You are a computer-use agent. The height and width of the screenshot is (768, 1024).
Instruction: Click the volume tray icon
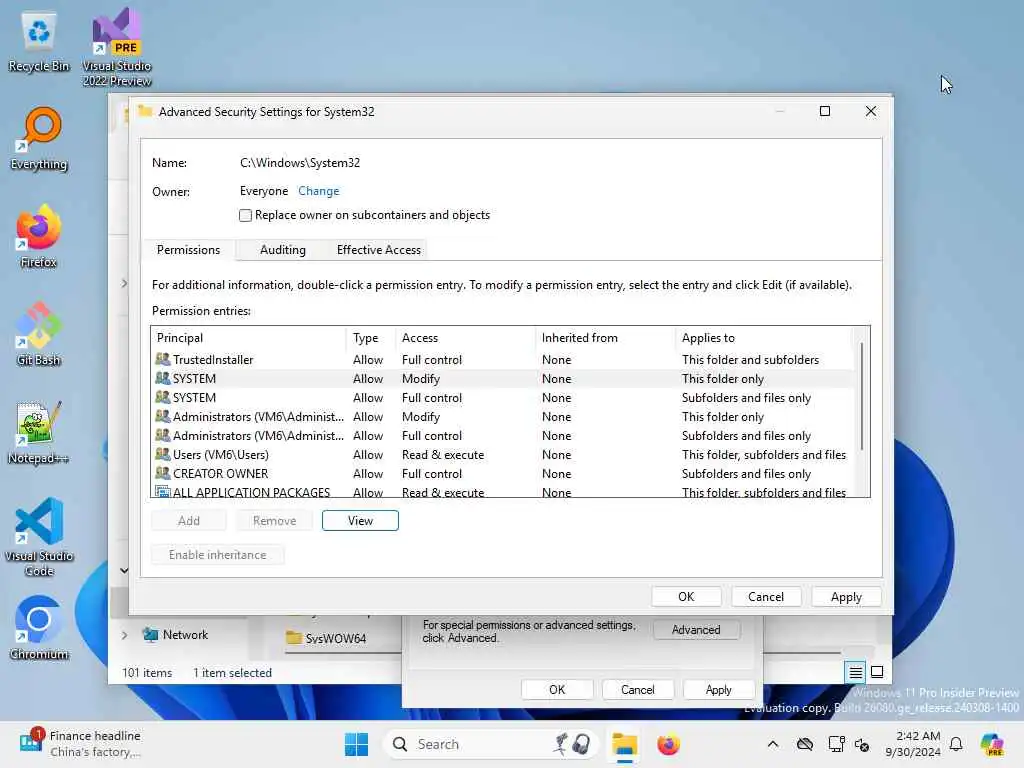[x=862, y=744]
